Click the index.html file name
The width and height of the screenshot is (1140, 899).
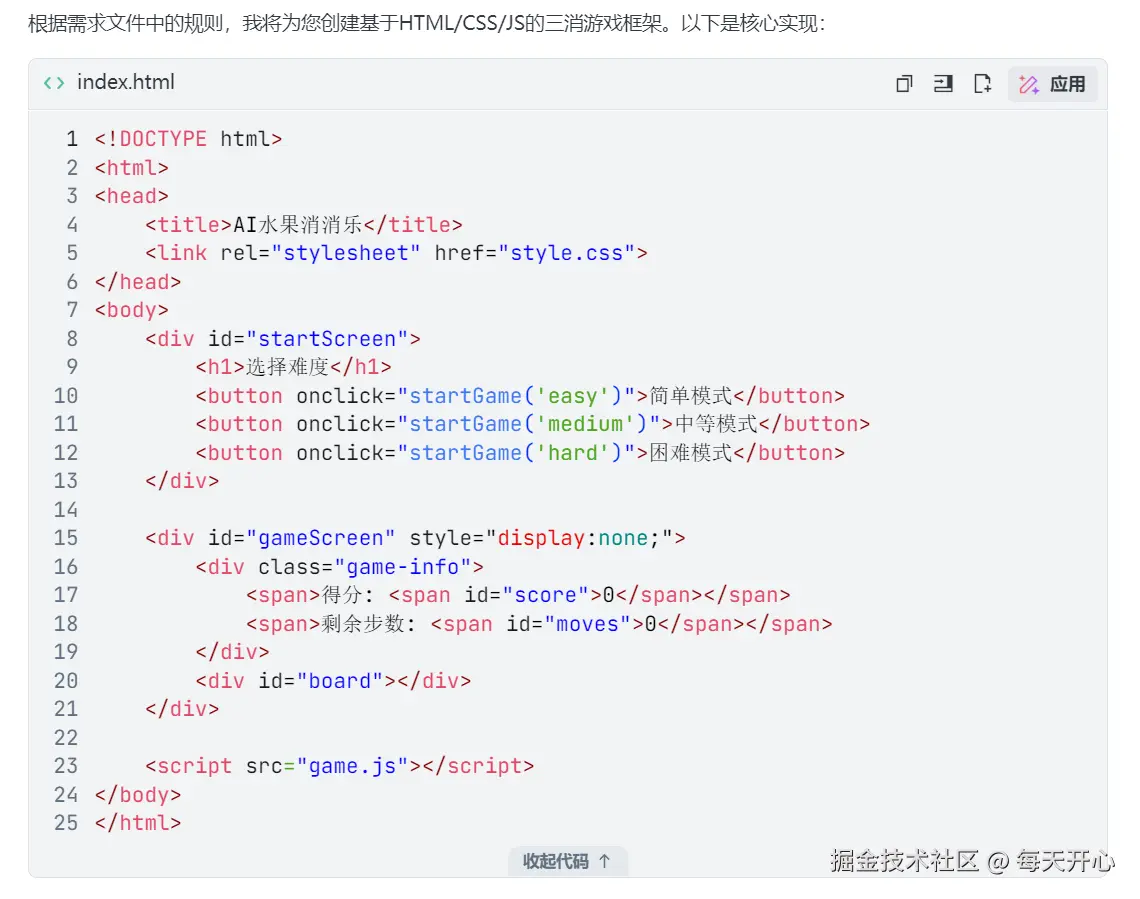(x=126, y=82)
